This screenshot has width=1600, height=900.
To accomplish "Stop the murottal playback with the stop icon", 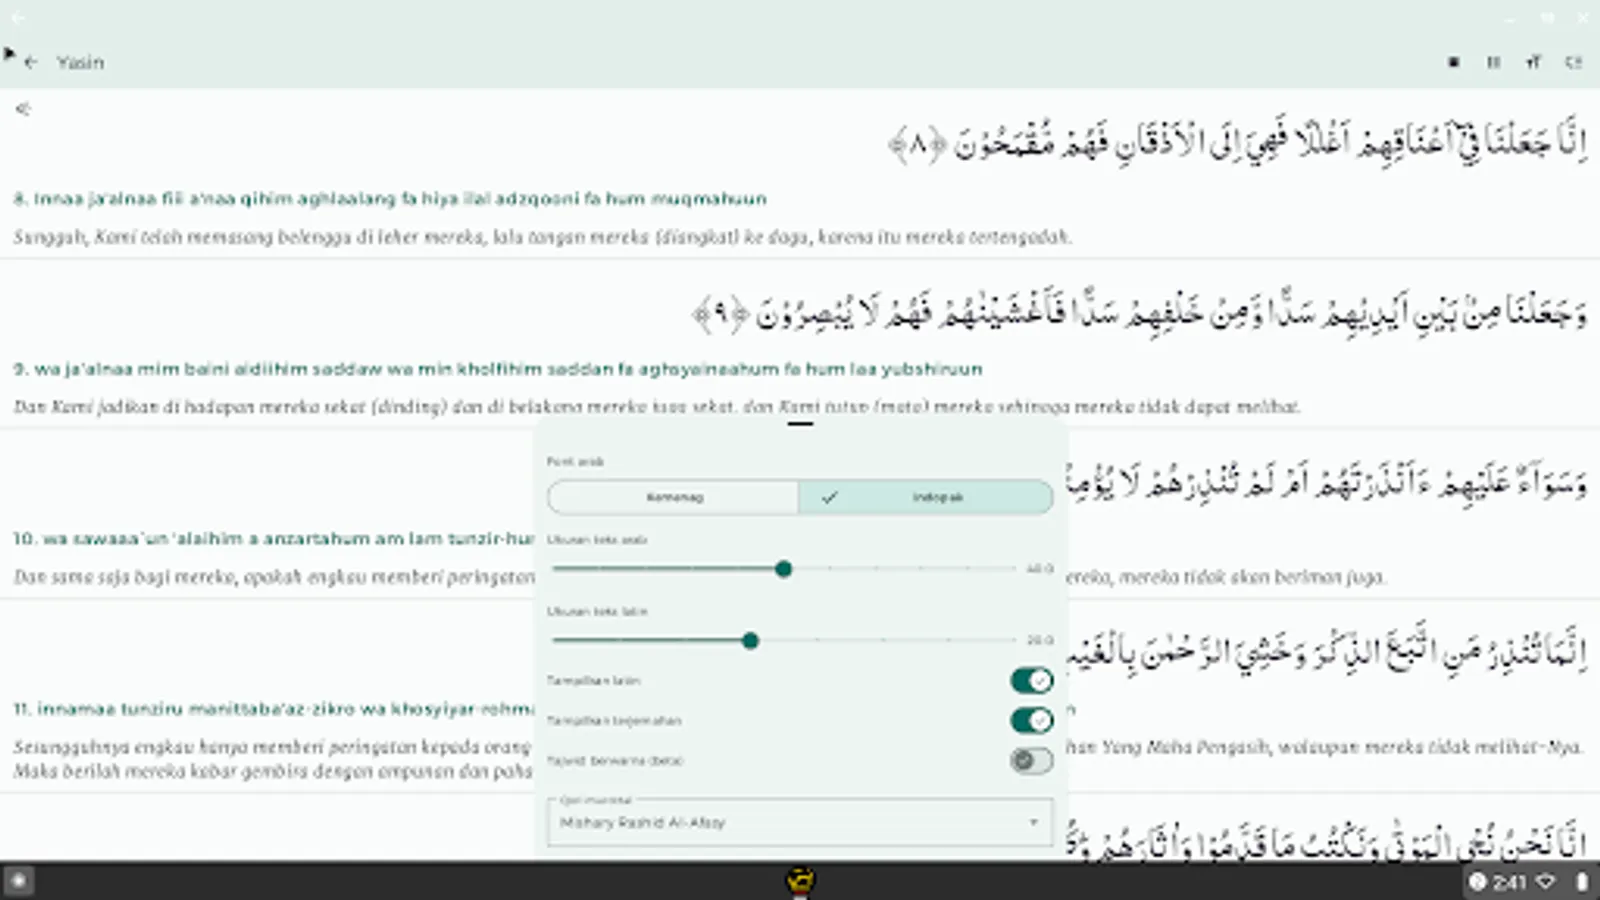I will [1451, 62].
